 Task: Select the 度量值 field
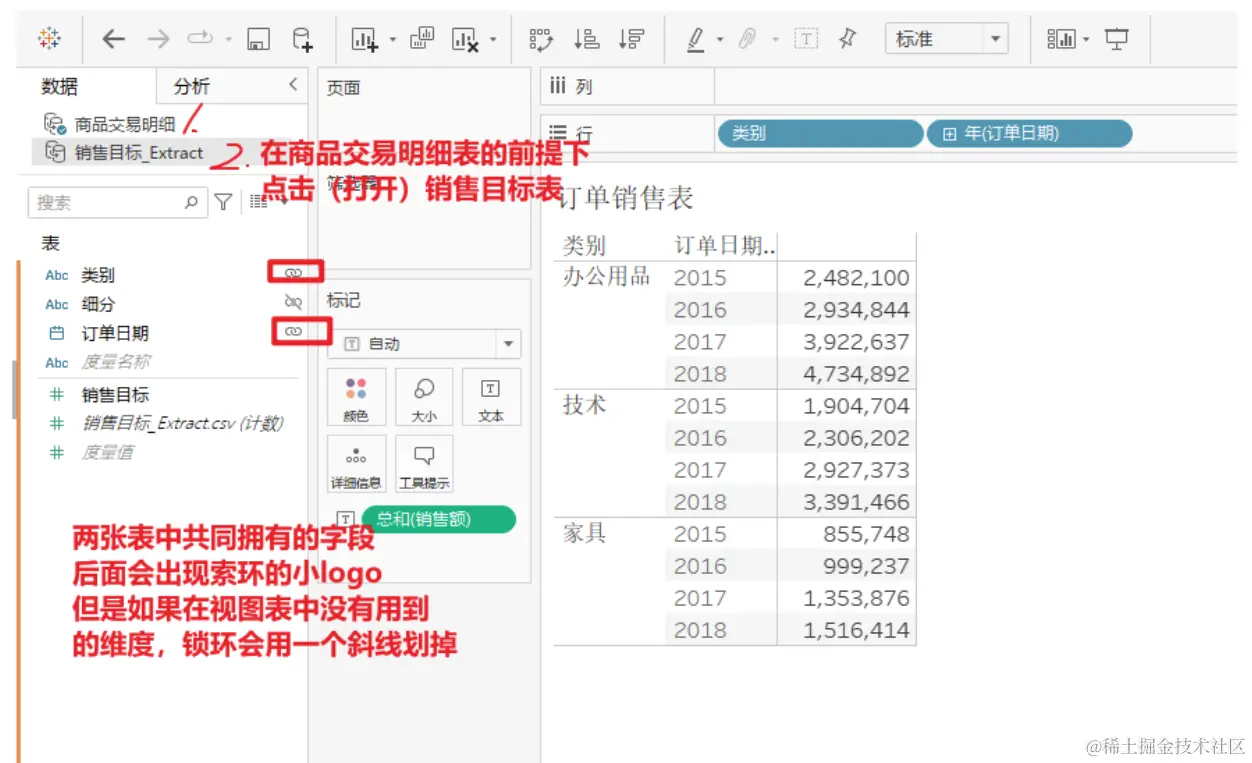(107, 452)
